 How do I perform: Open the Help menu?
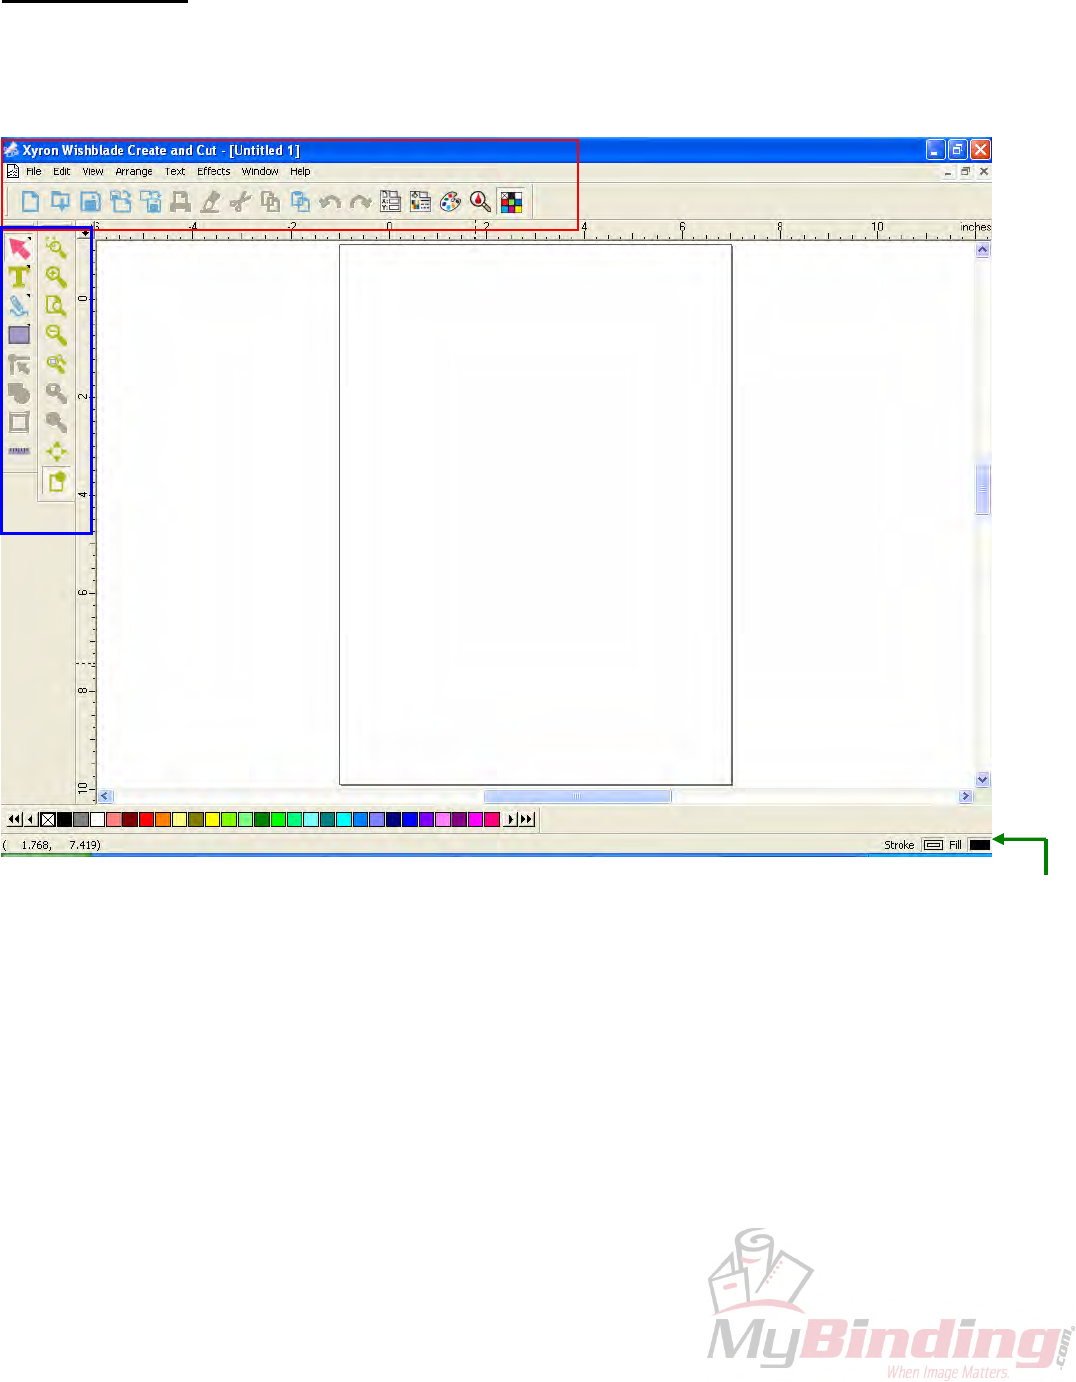[x=300, y=171]
